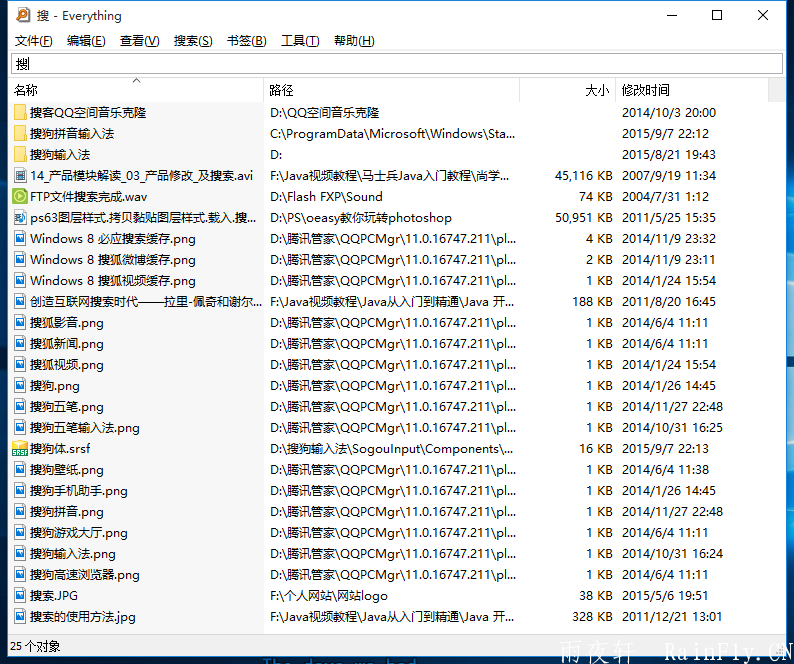Click the ps63图层样式 file icon
The height and width of the screenshot is (664, 794).
click(x=20, y=218)
